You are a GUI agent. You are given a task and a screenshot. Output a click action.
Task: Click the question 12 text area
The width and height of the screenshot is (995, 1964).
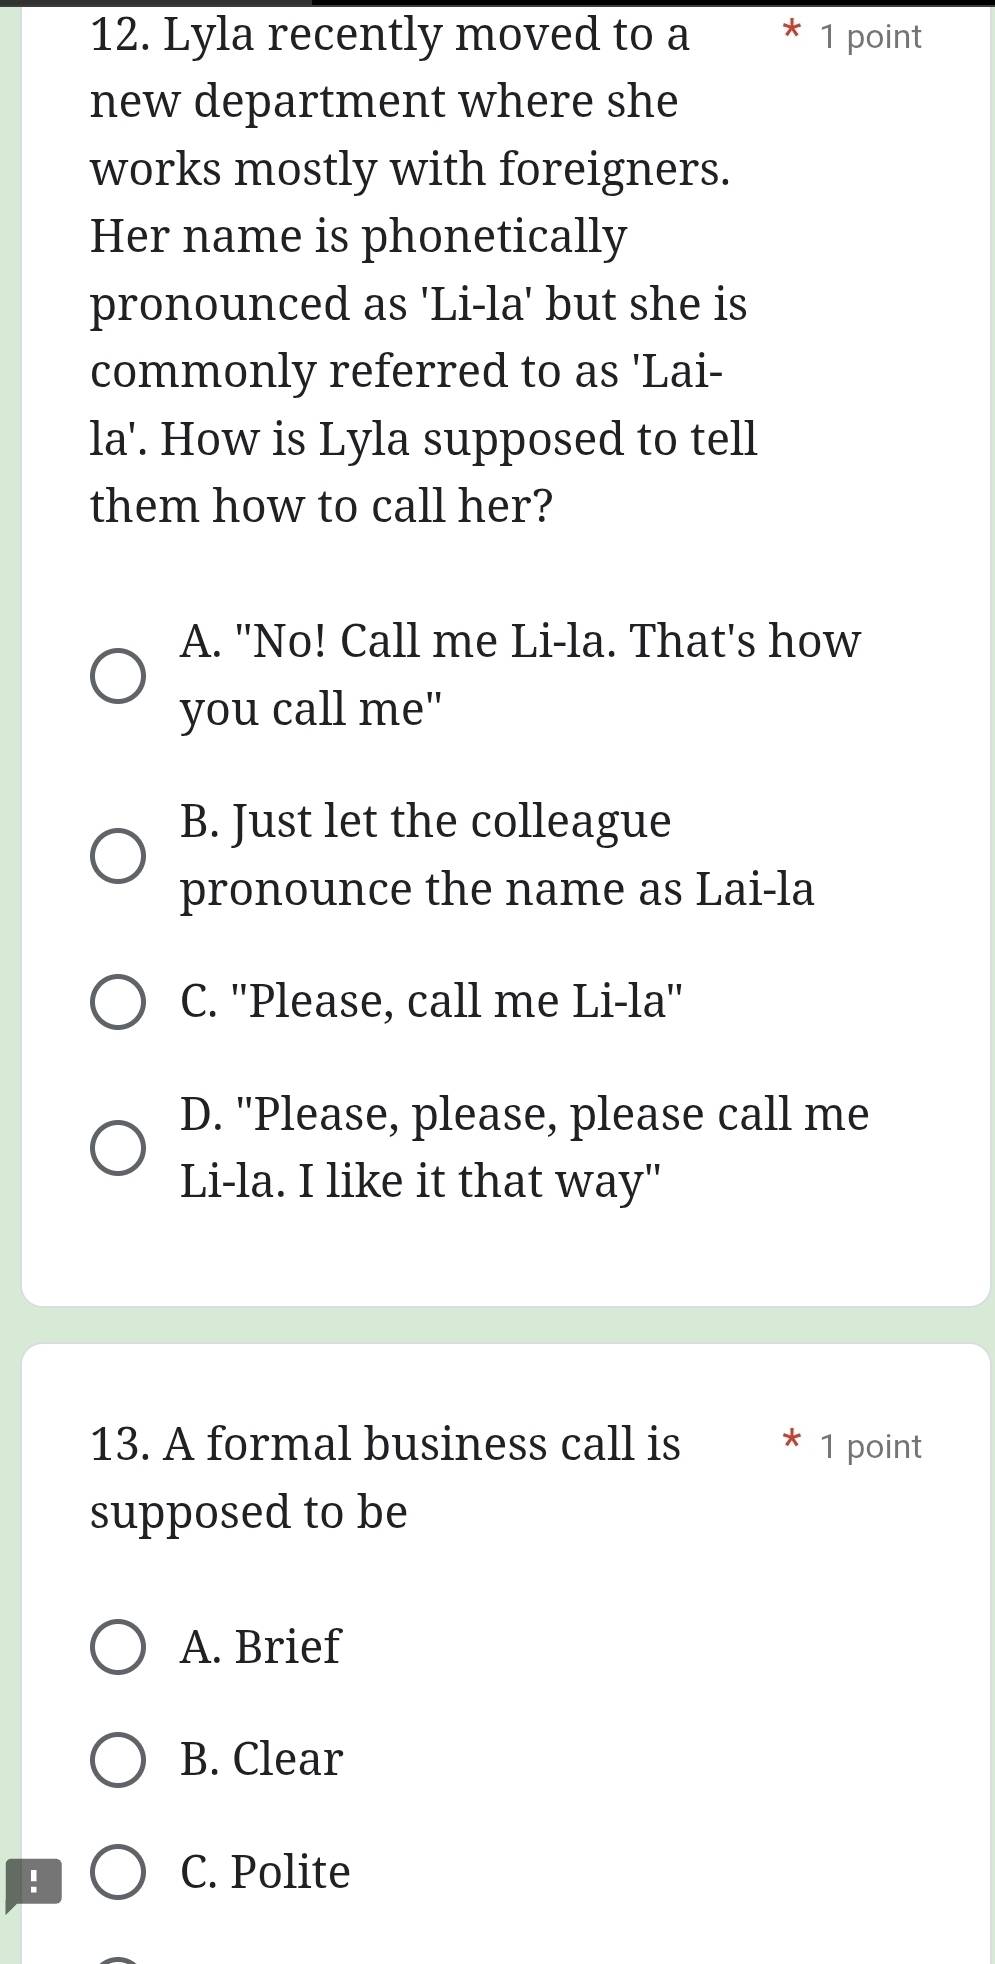click(x=420, y=270)
